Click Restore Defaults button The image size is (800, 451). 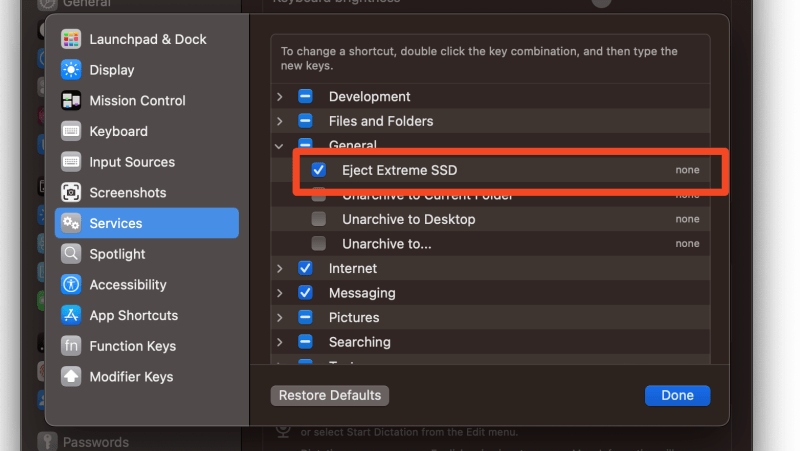330,395
